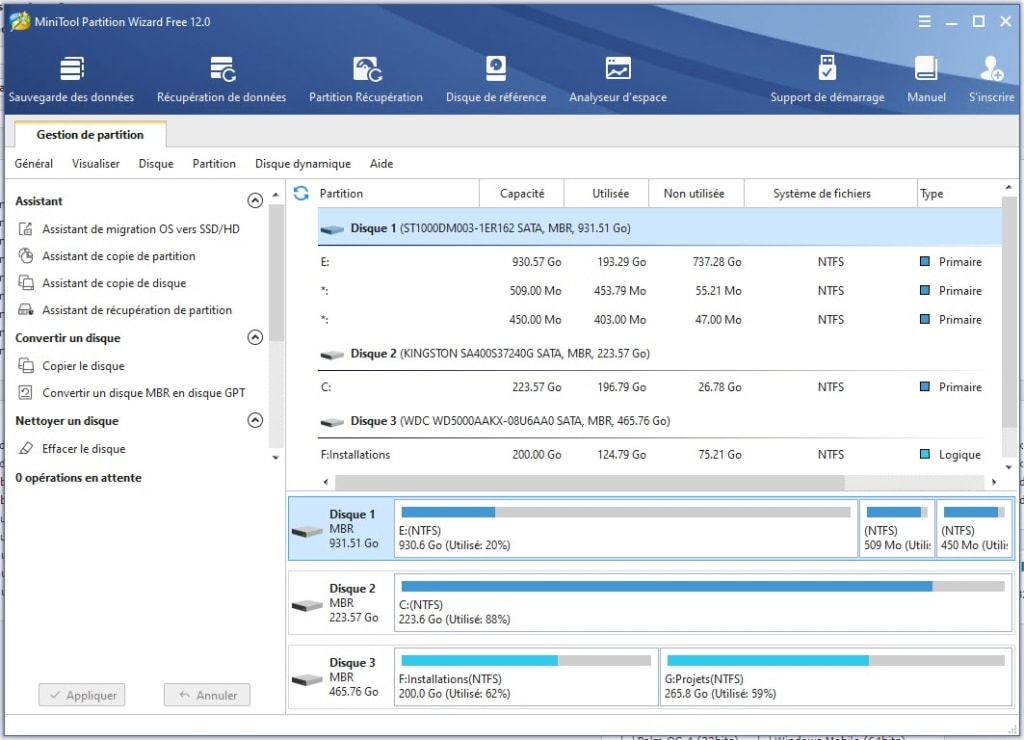Open the Manuel help icon
Image resolution: width=1024 pixels, height=740 pixels.
pyautogui.click(x=926, y=80)
